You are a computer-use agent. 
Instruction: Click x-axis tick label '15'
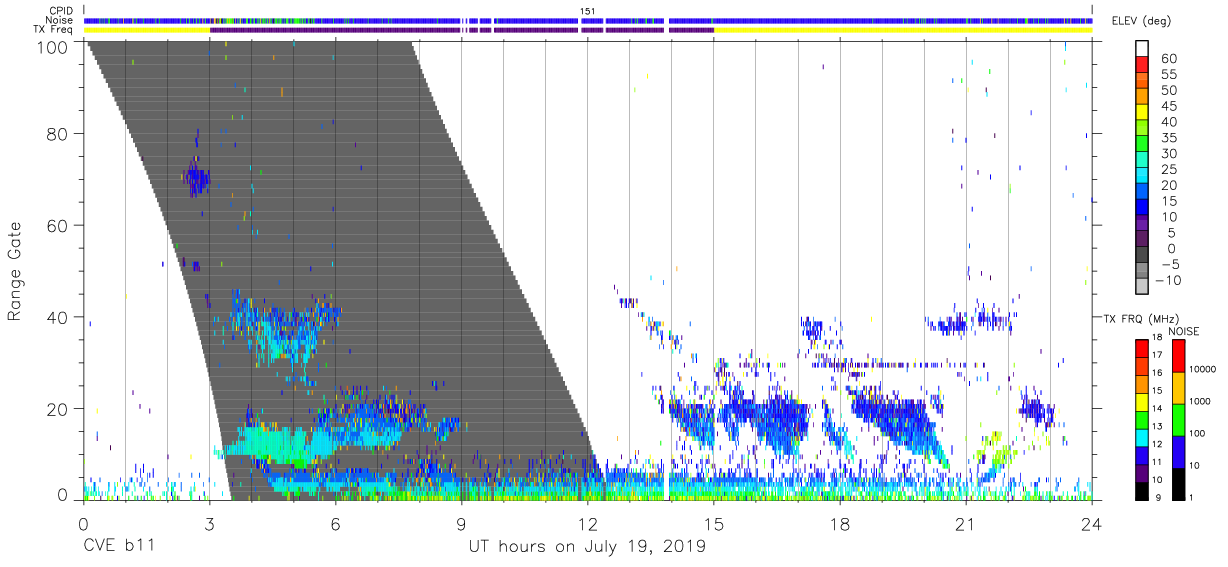[x=714, y=524]
